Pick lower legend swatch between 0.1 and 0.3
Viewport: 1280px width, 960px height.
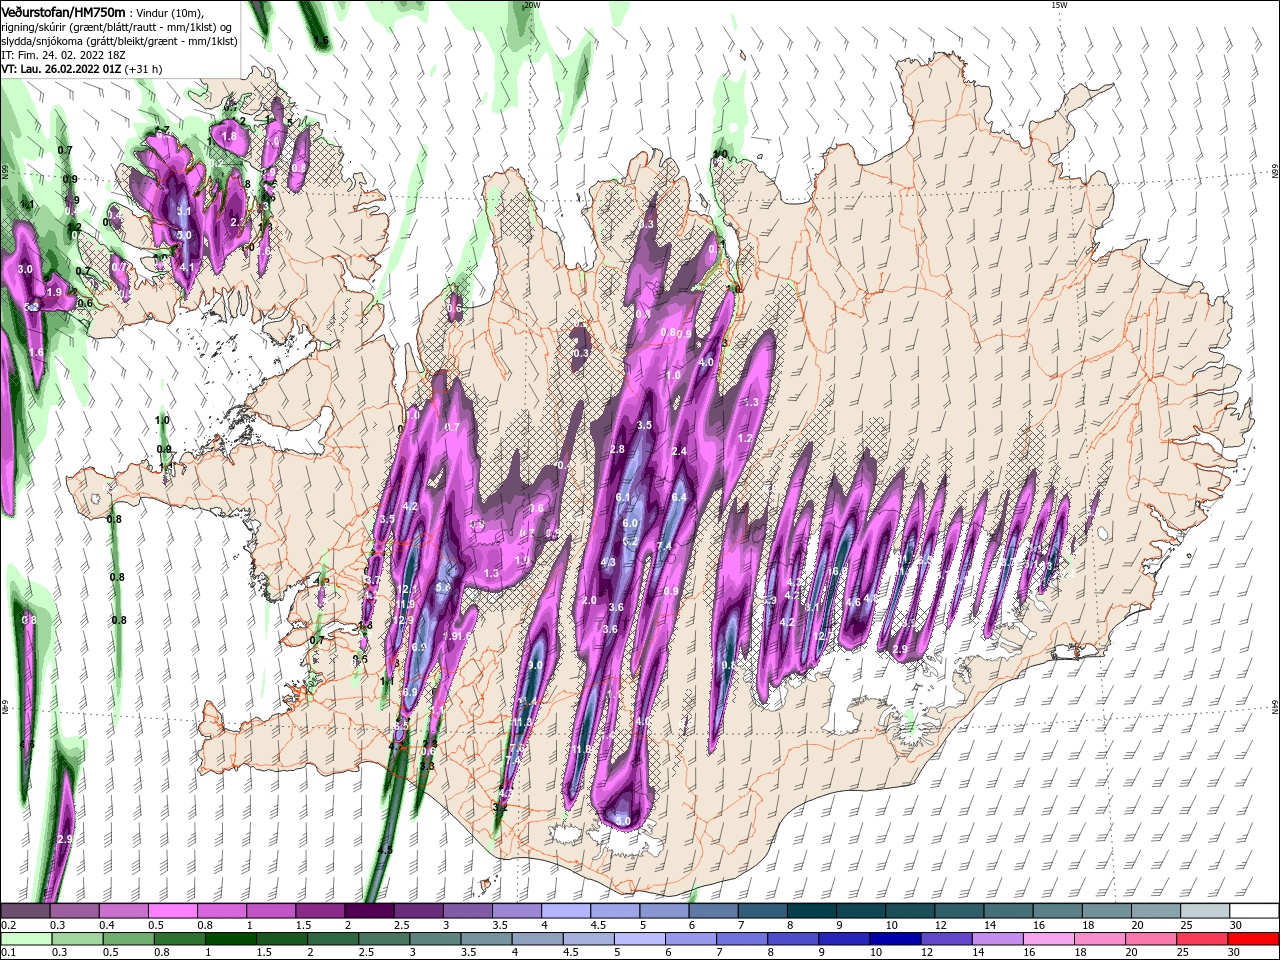click(x=27, y=939)
